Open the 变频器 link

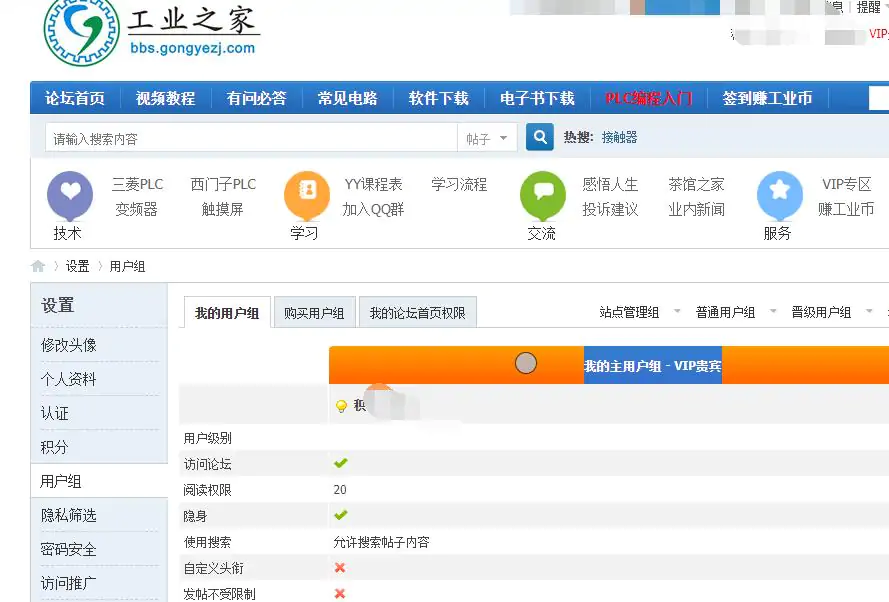[137, 209]
